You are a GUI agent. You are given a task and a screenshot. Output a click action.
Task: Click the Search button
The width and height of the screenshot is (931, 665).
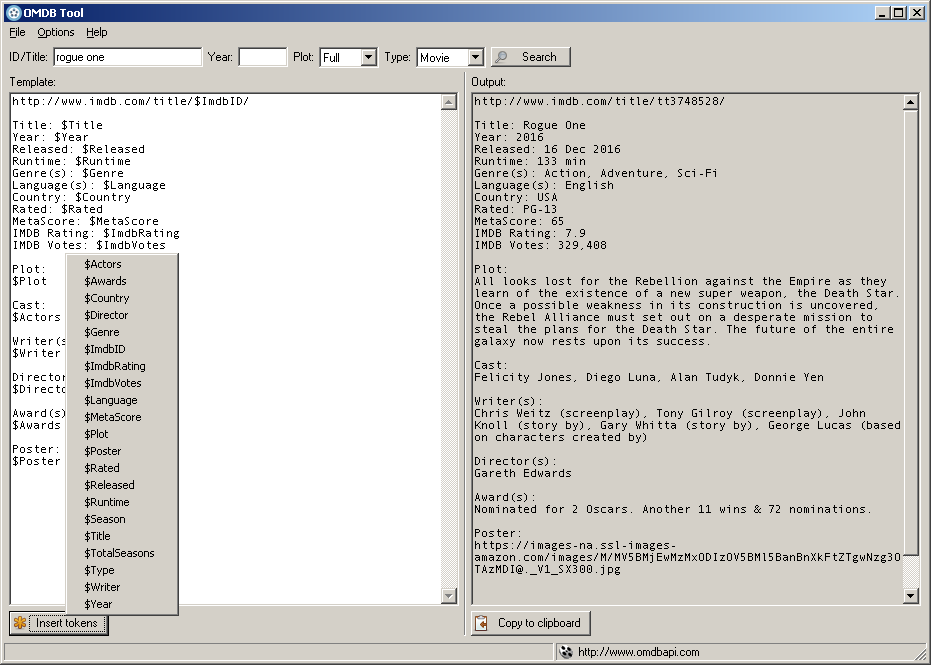tap(531, 57)
